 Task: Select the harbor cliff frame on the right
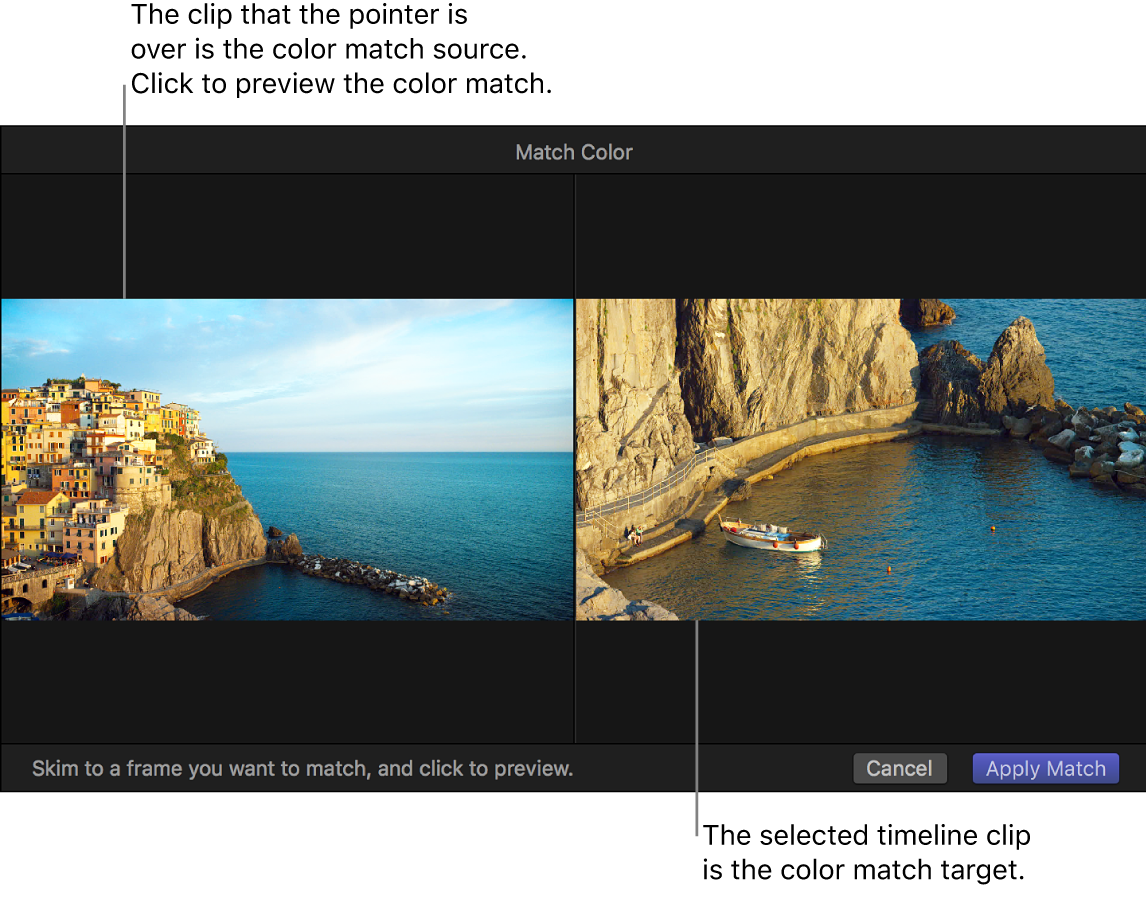[x=860, y=460]
